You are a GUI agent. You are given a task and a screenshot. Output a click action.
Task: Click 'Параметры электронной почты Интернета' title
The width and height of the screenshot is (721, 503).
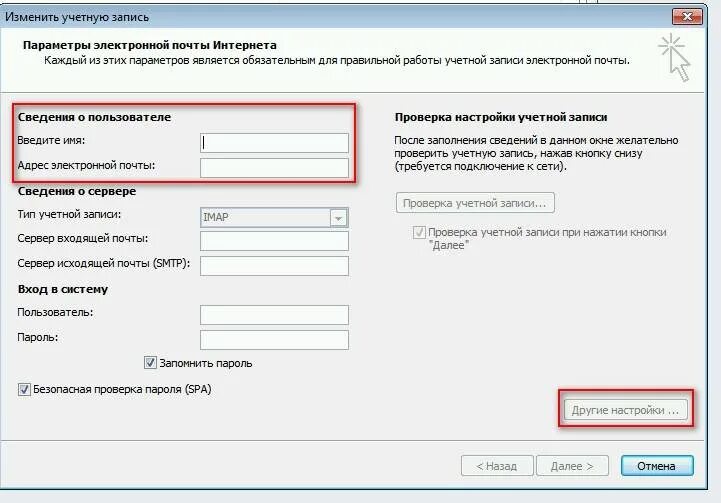(150, 45)
